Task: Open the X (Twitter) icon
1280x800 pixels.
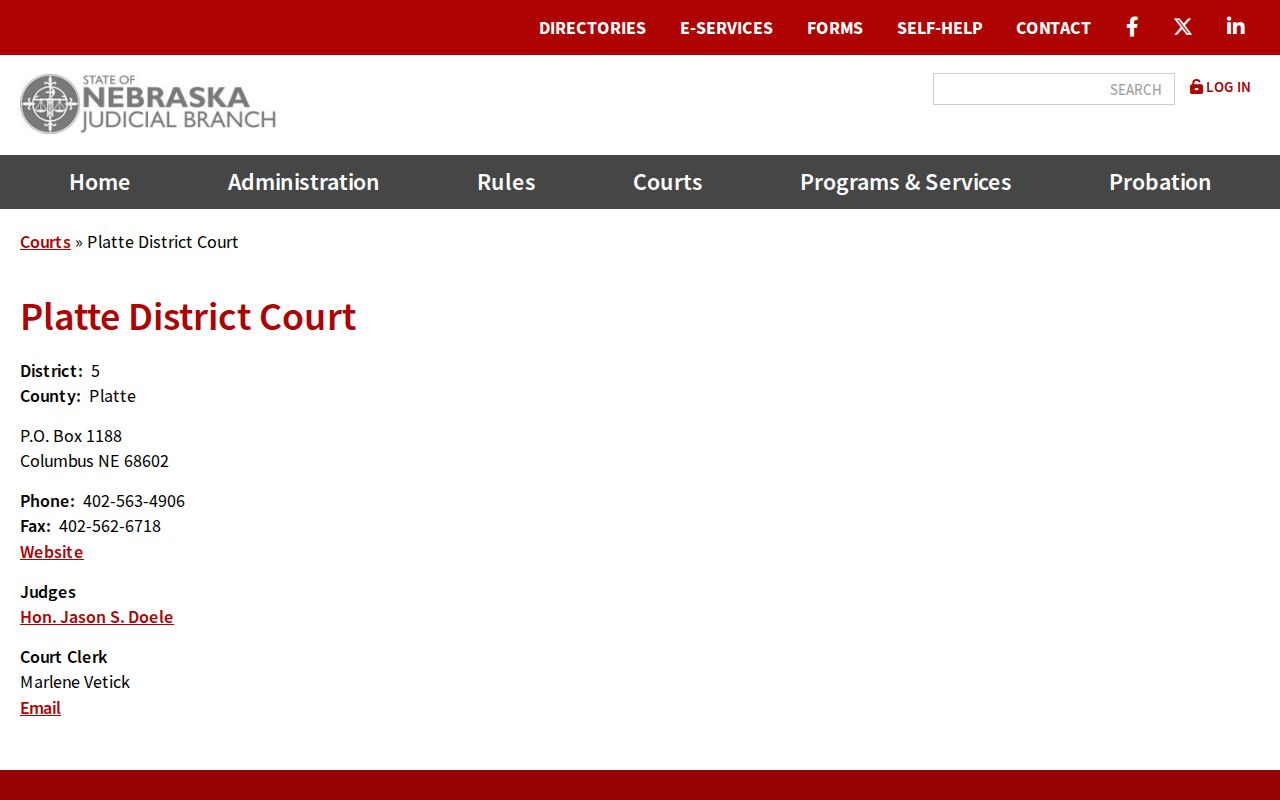Action: click(1183, 27)
